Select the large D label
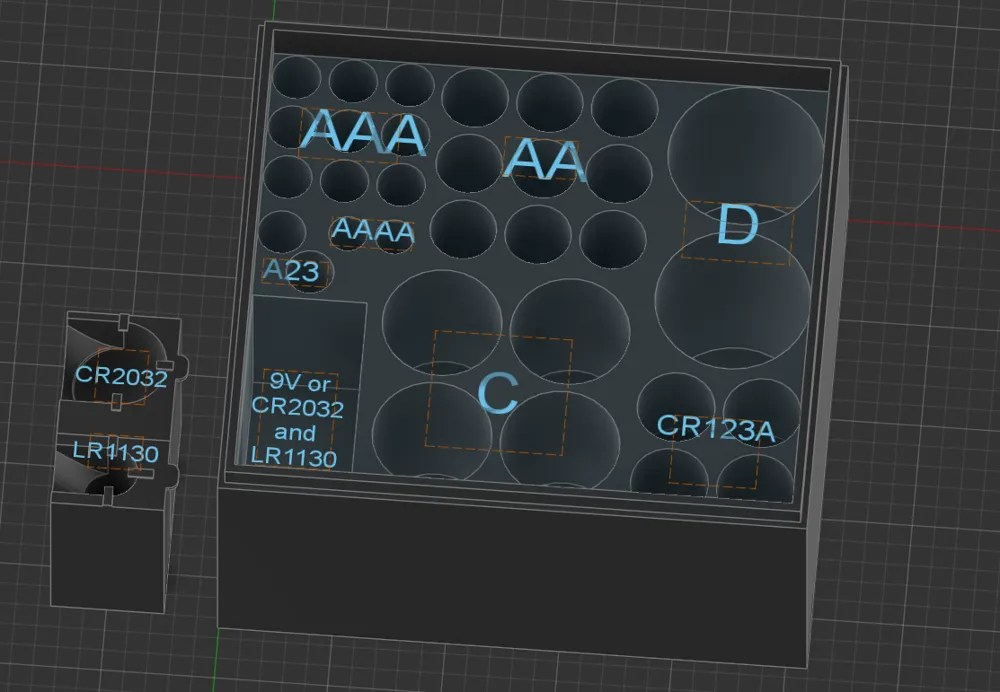The image size is (1000, 692). point(738,225)
